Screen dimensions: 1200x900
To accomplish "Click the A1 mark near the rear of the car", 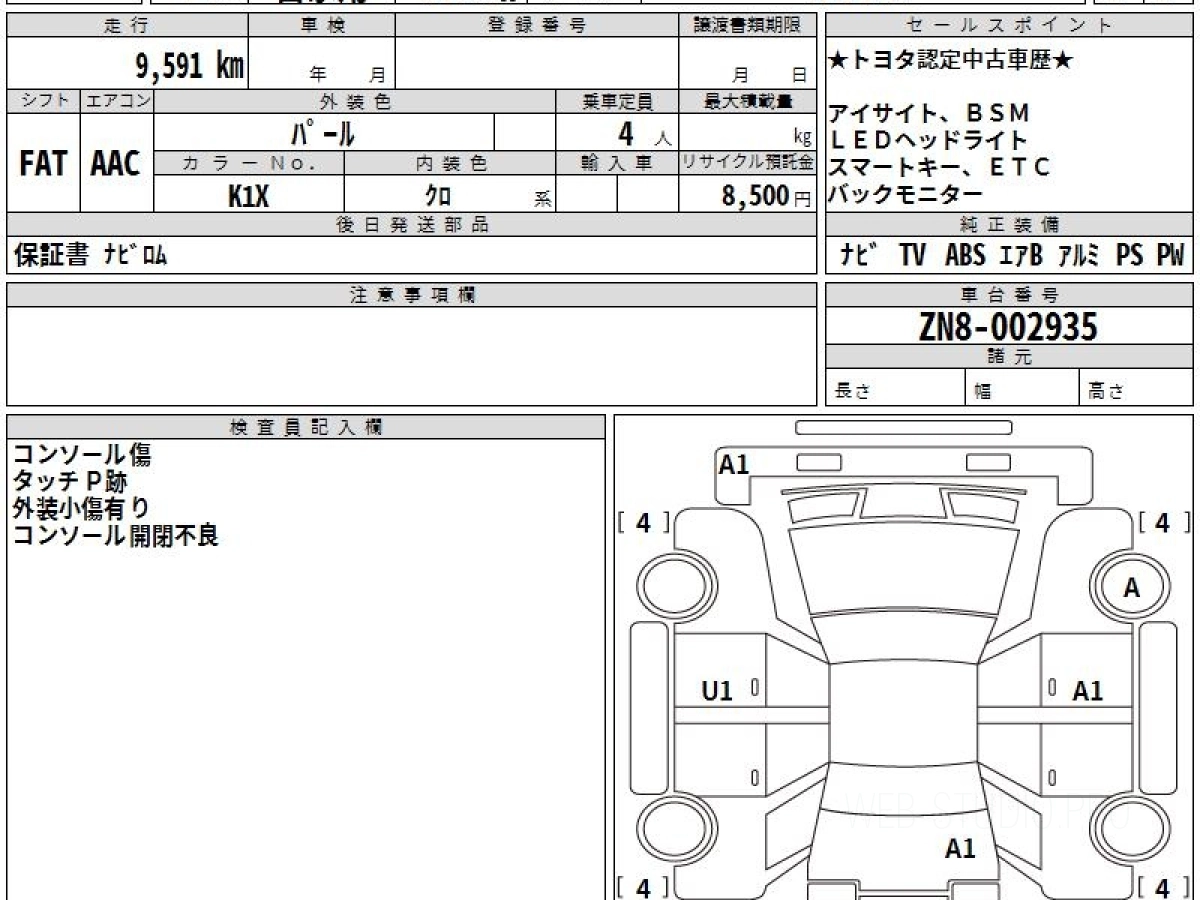I will pyautogui.click(x=960, y=850).
